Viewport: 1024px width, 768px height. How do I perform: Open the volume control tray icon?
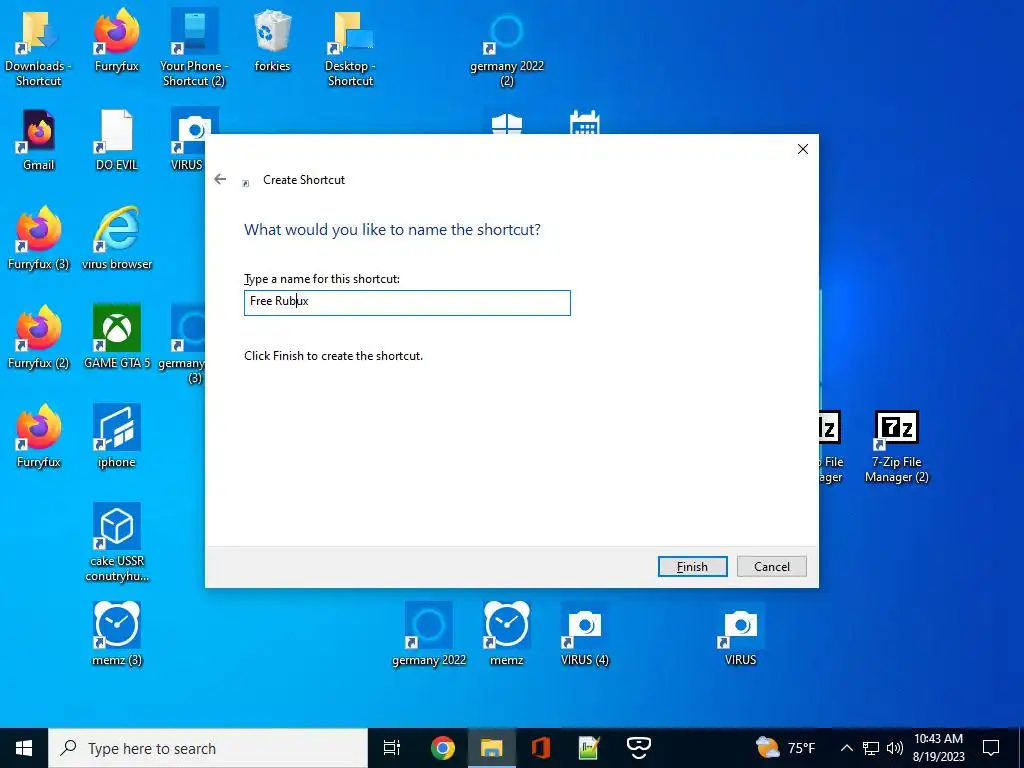[895, 748]
